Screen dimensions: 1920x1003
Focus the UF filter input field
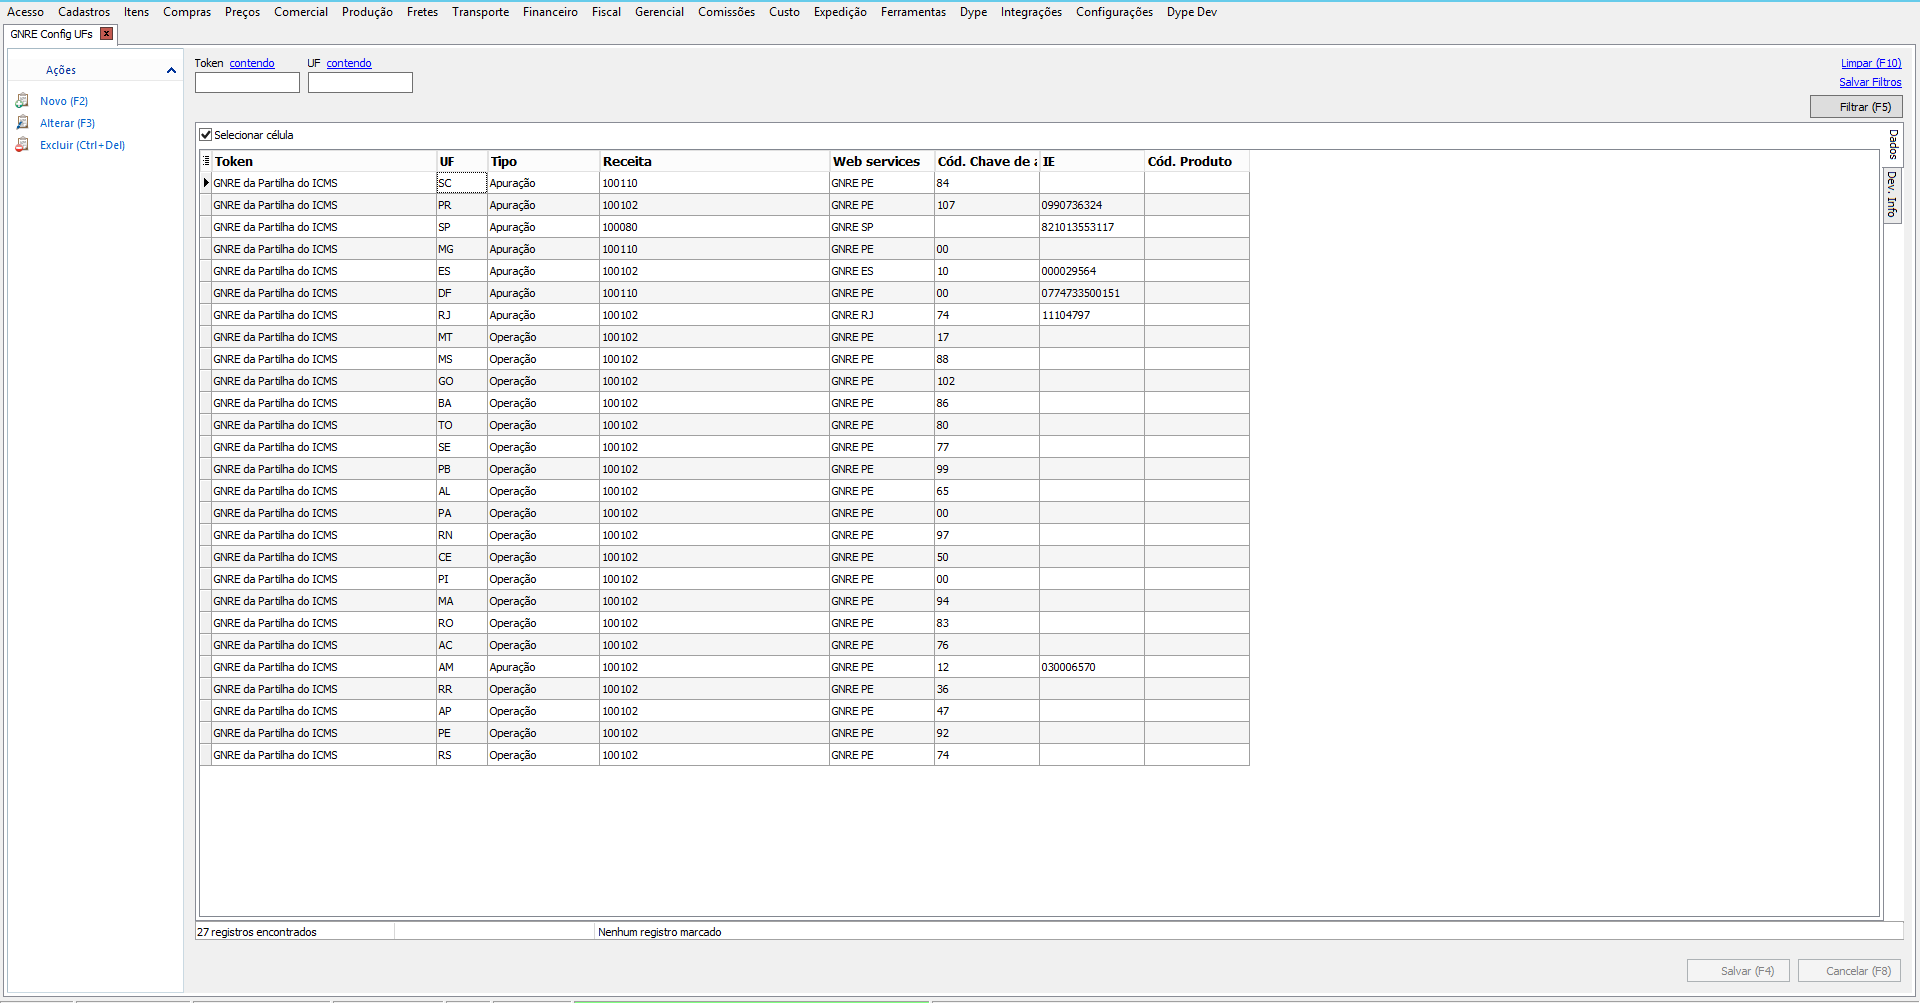360,83
